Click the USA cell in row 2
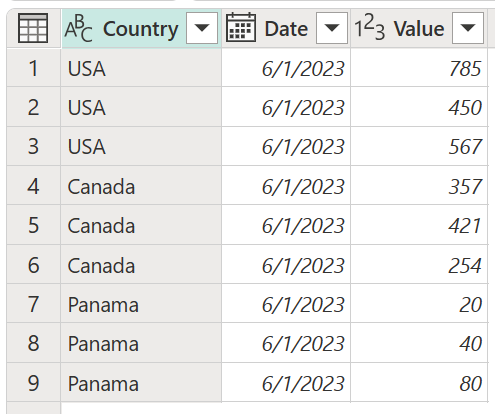Screen dimensions: 495x414 tap(141, 107)
